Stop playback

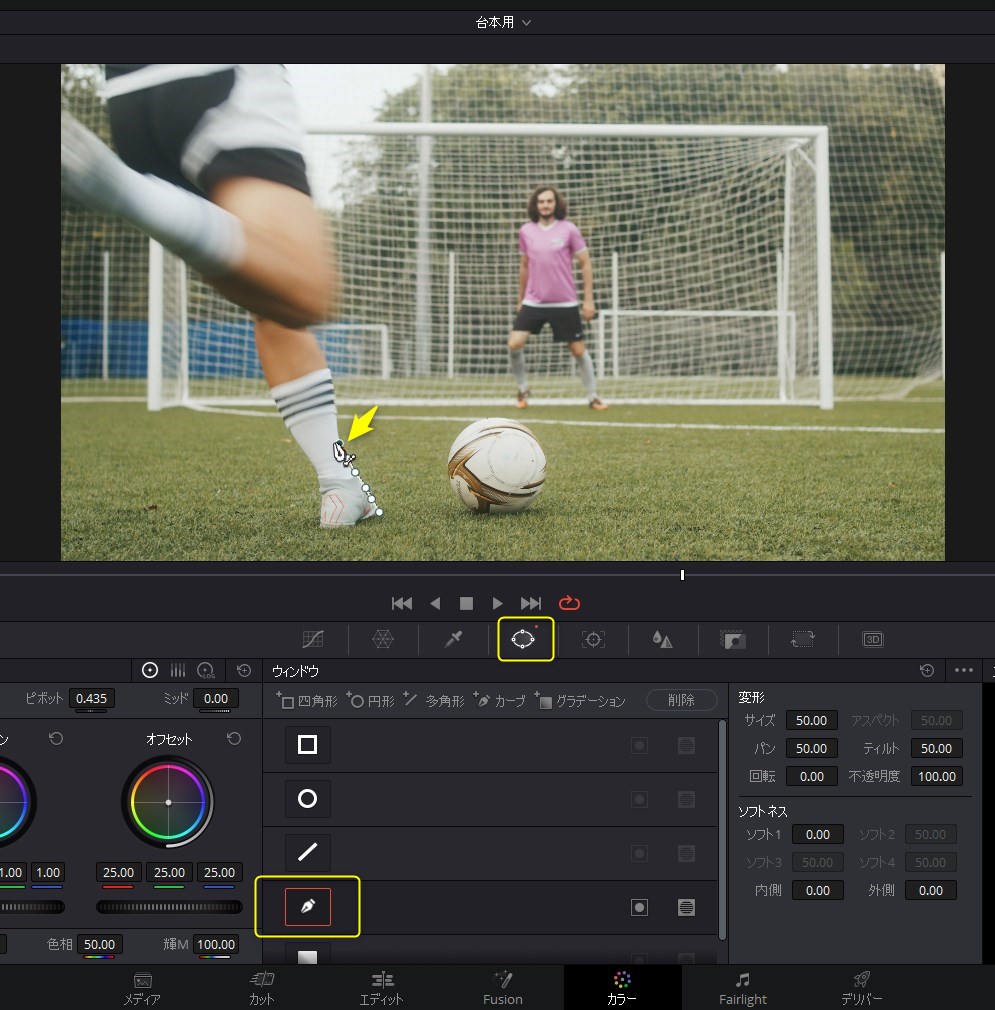[x=466, y=604]
